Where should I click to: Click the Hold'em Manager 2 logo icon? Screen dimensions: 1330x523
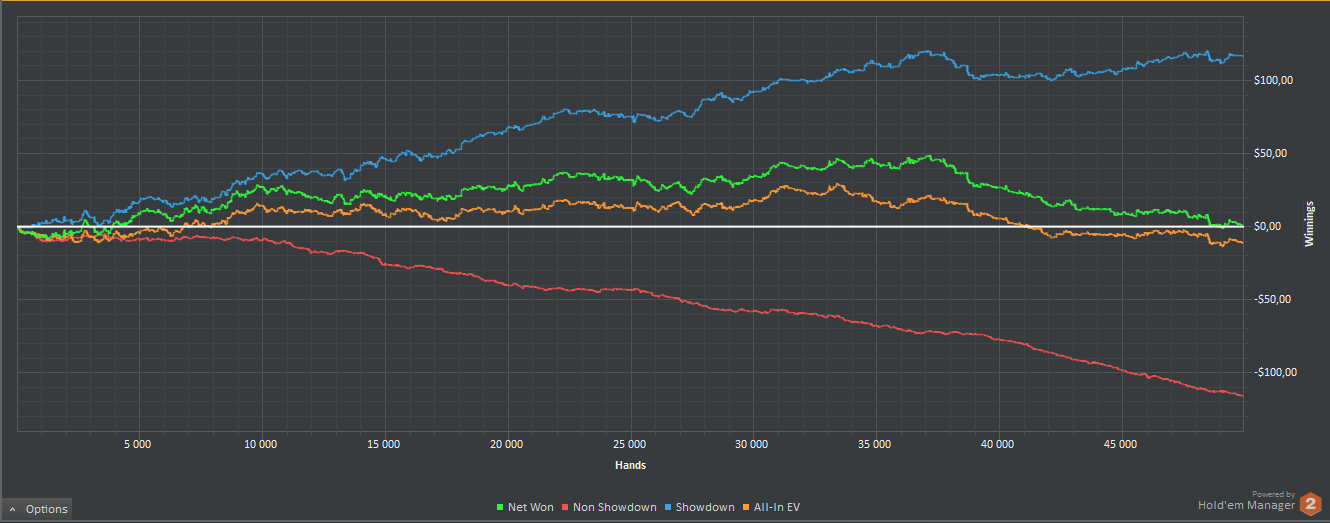(x=1310, y=504)
